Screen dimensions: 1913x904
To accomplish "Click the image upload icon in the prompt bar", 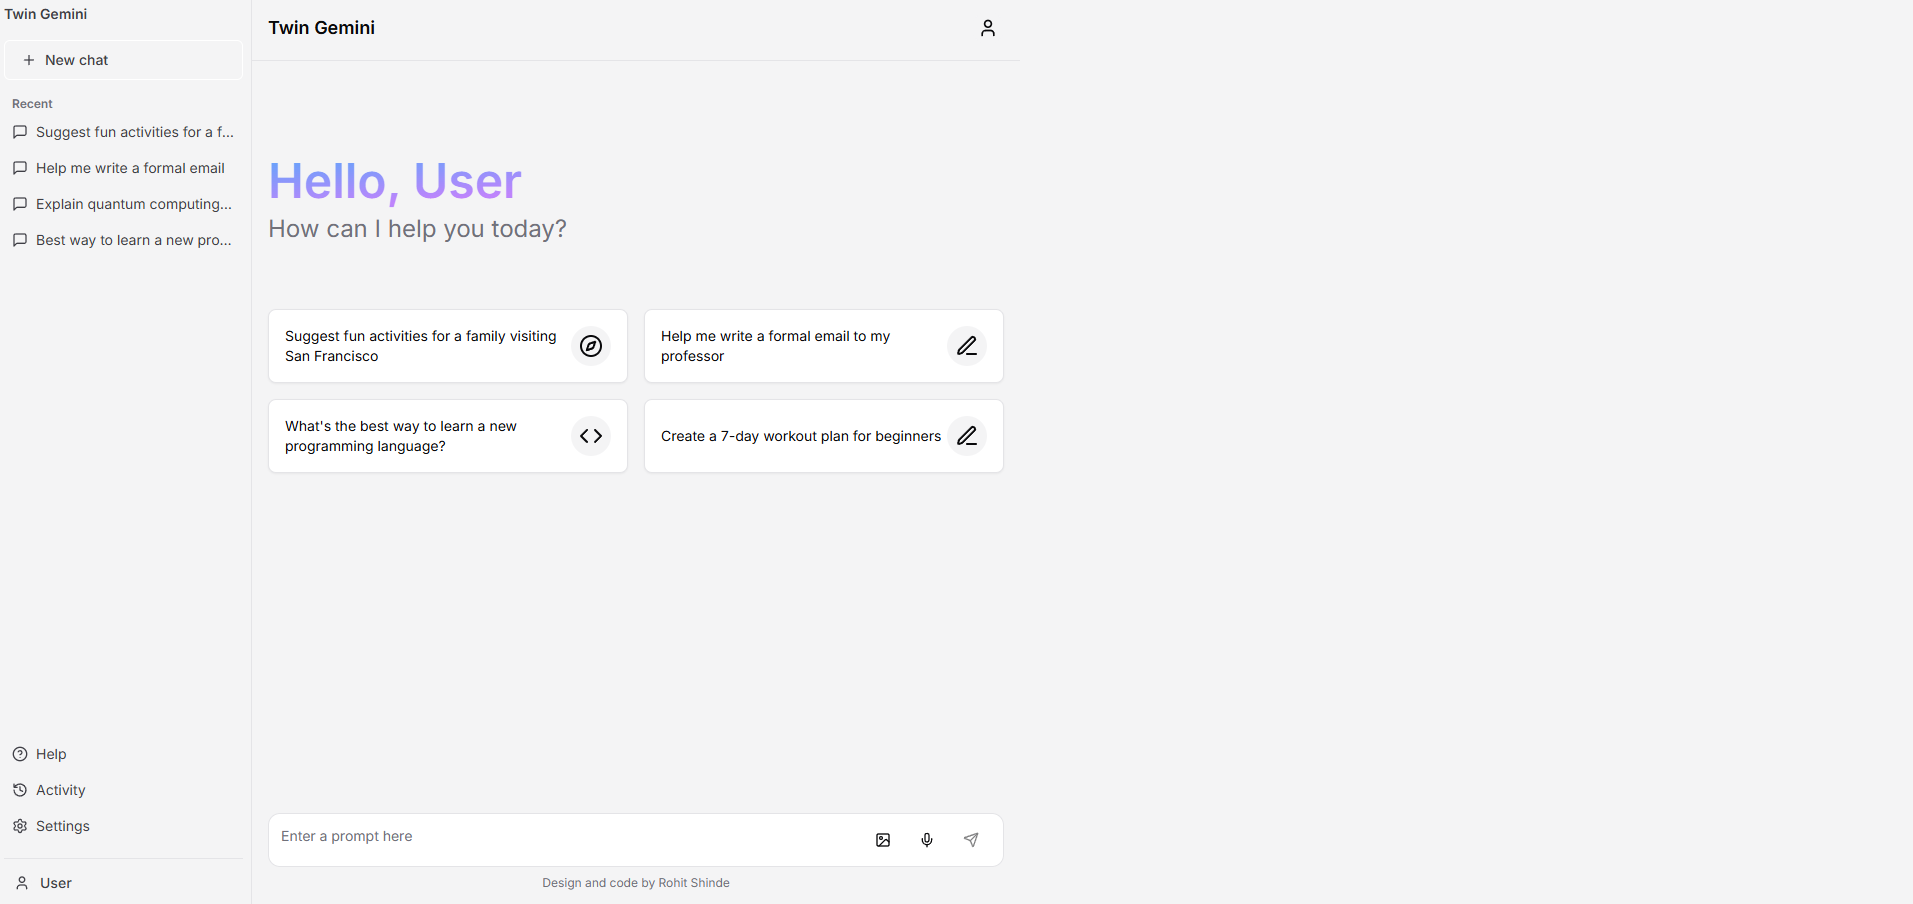I will click(x=883, y=840).
